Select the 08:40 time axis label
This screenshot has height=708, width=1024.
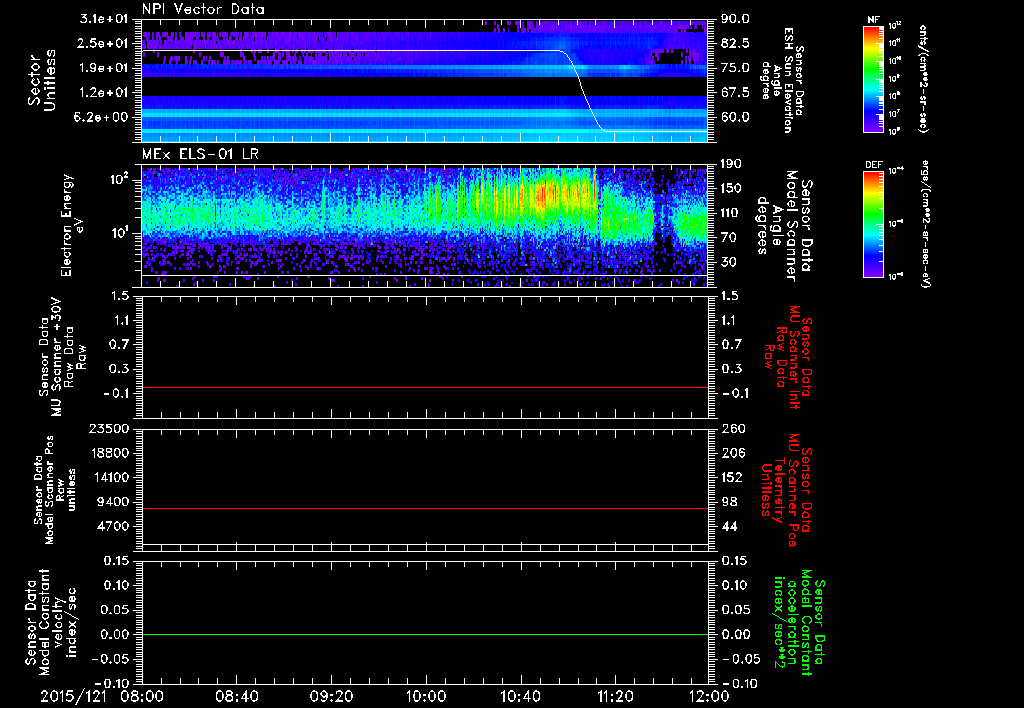pyautogui.click(x=237, y=694)
